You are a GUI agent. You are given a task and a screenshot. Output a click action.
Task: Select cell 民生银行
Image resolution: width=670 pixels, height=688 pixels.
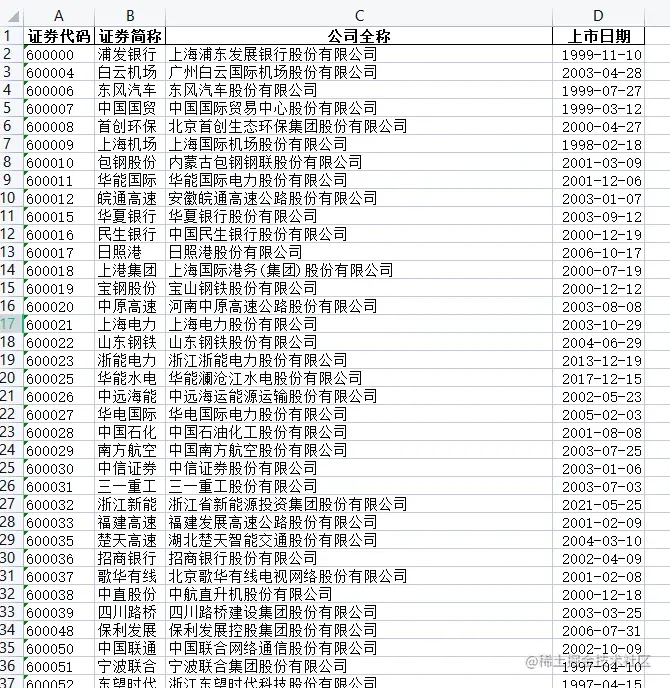[x=130, y=234]
